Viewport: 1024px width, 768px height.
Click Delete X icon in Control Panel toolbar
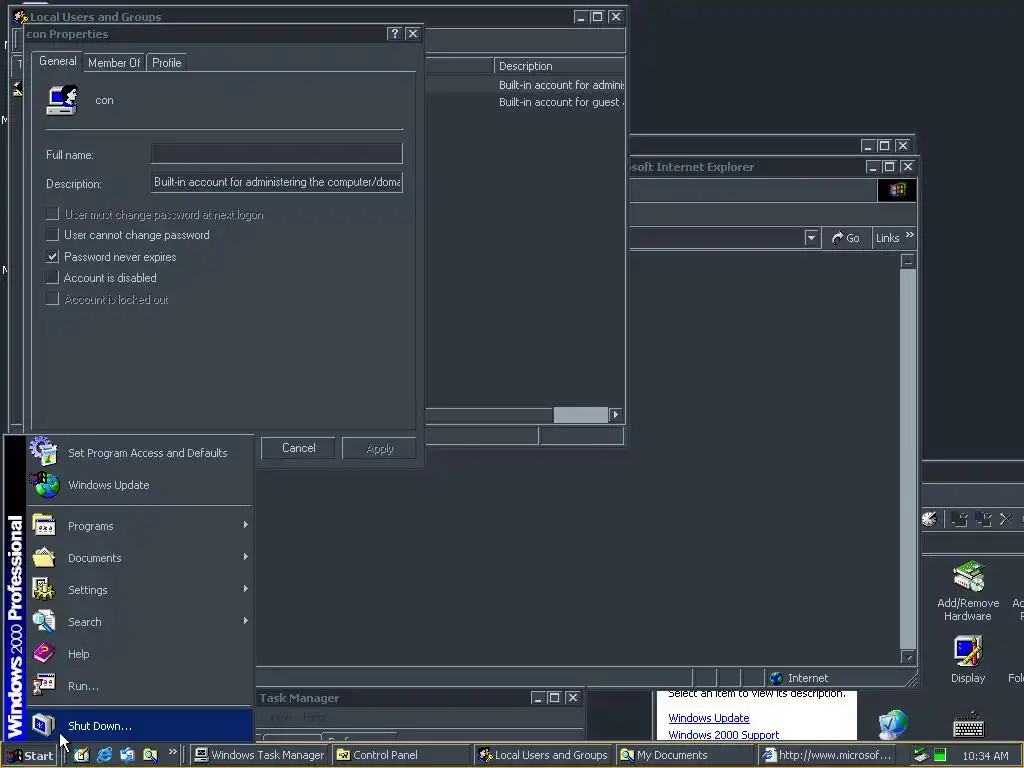coord(1006,519)
